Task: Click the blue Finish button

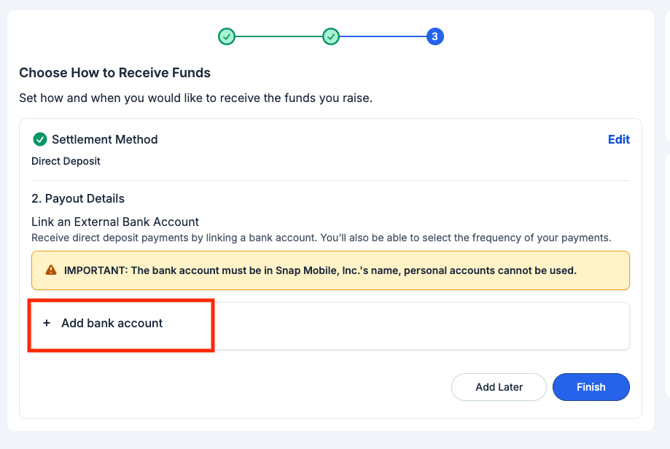Action: coord(591,387)
